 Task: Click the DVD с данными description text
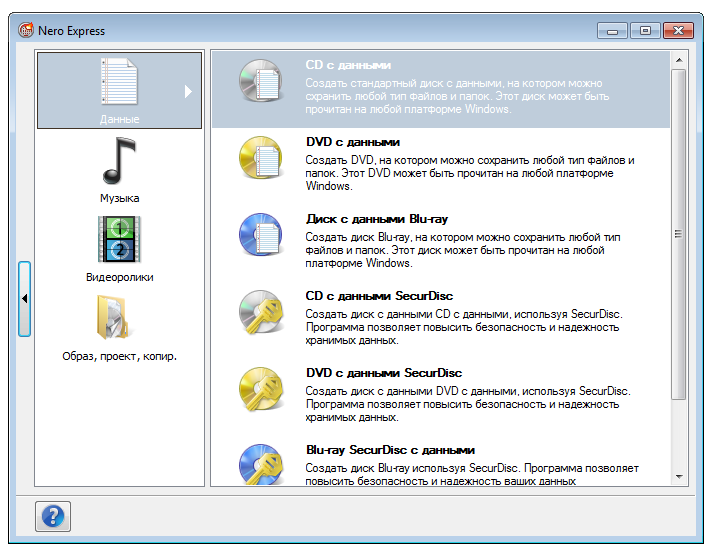pyautogui.click(x=470, y=173)
